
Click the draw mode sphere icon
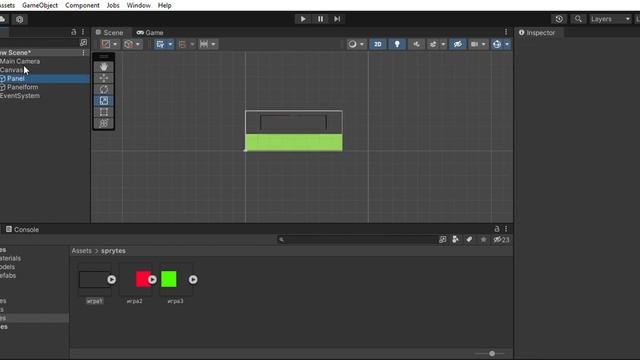352,44
